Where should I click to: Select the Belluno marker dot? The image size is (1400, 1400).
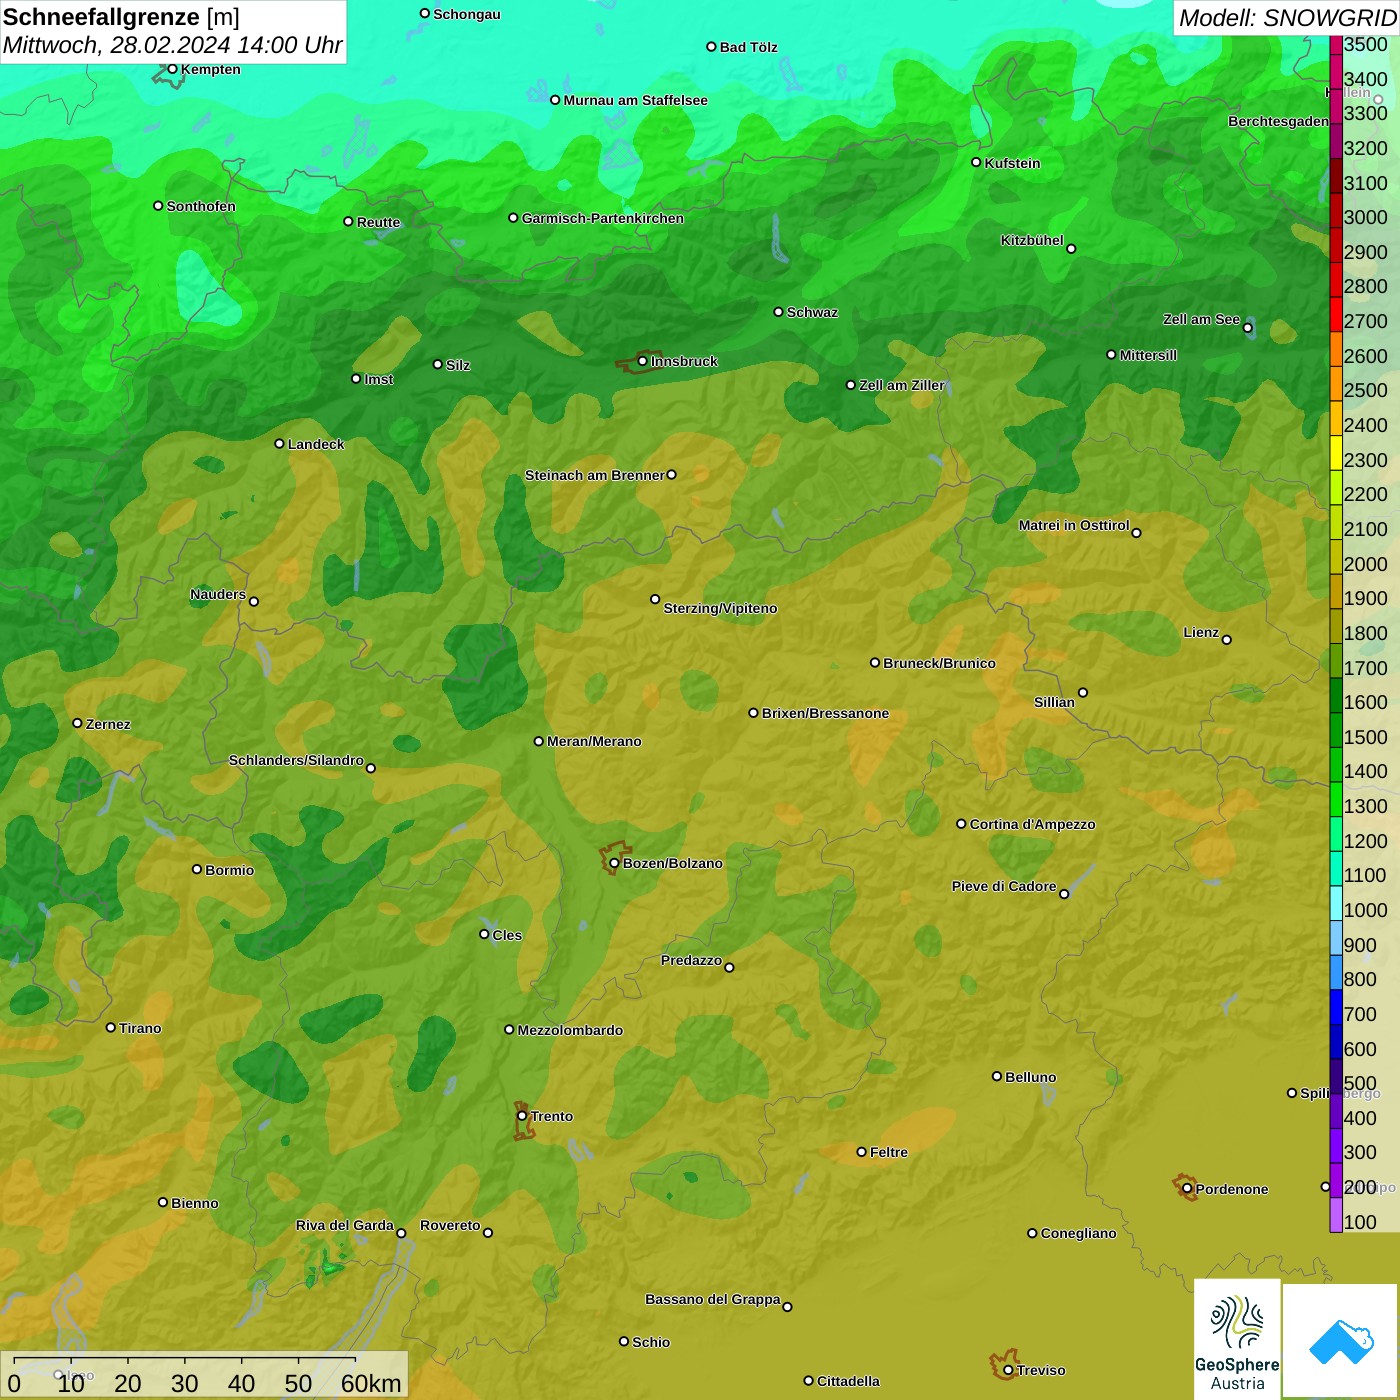[x=997, y=1076]
